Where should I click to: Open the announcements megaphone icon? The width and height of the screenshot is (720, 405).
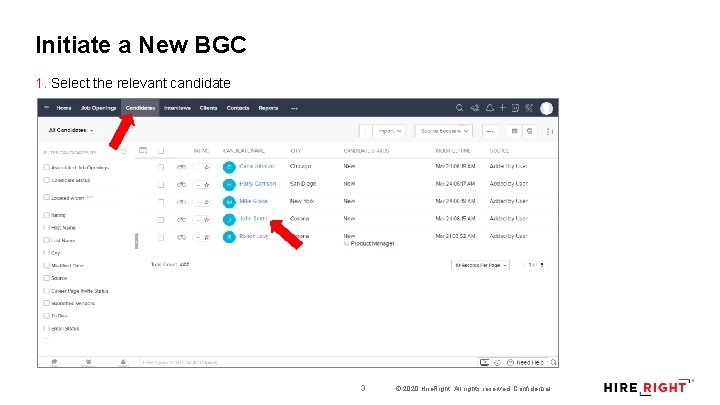coord(474,108)
